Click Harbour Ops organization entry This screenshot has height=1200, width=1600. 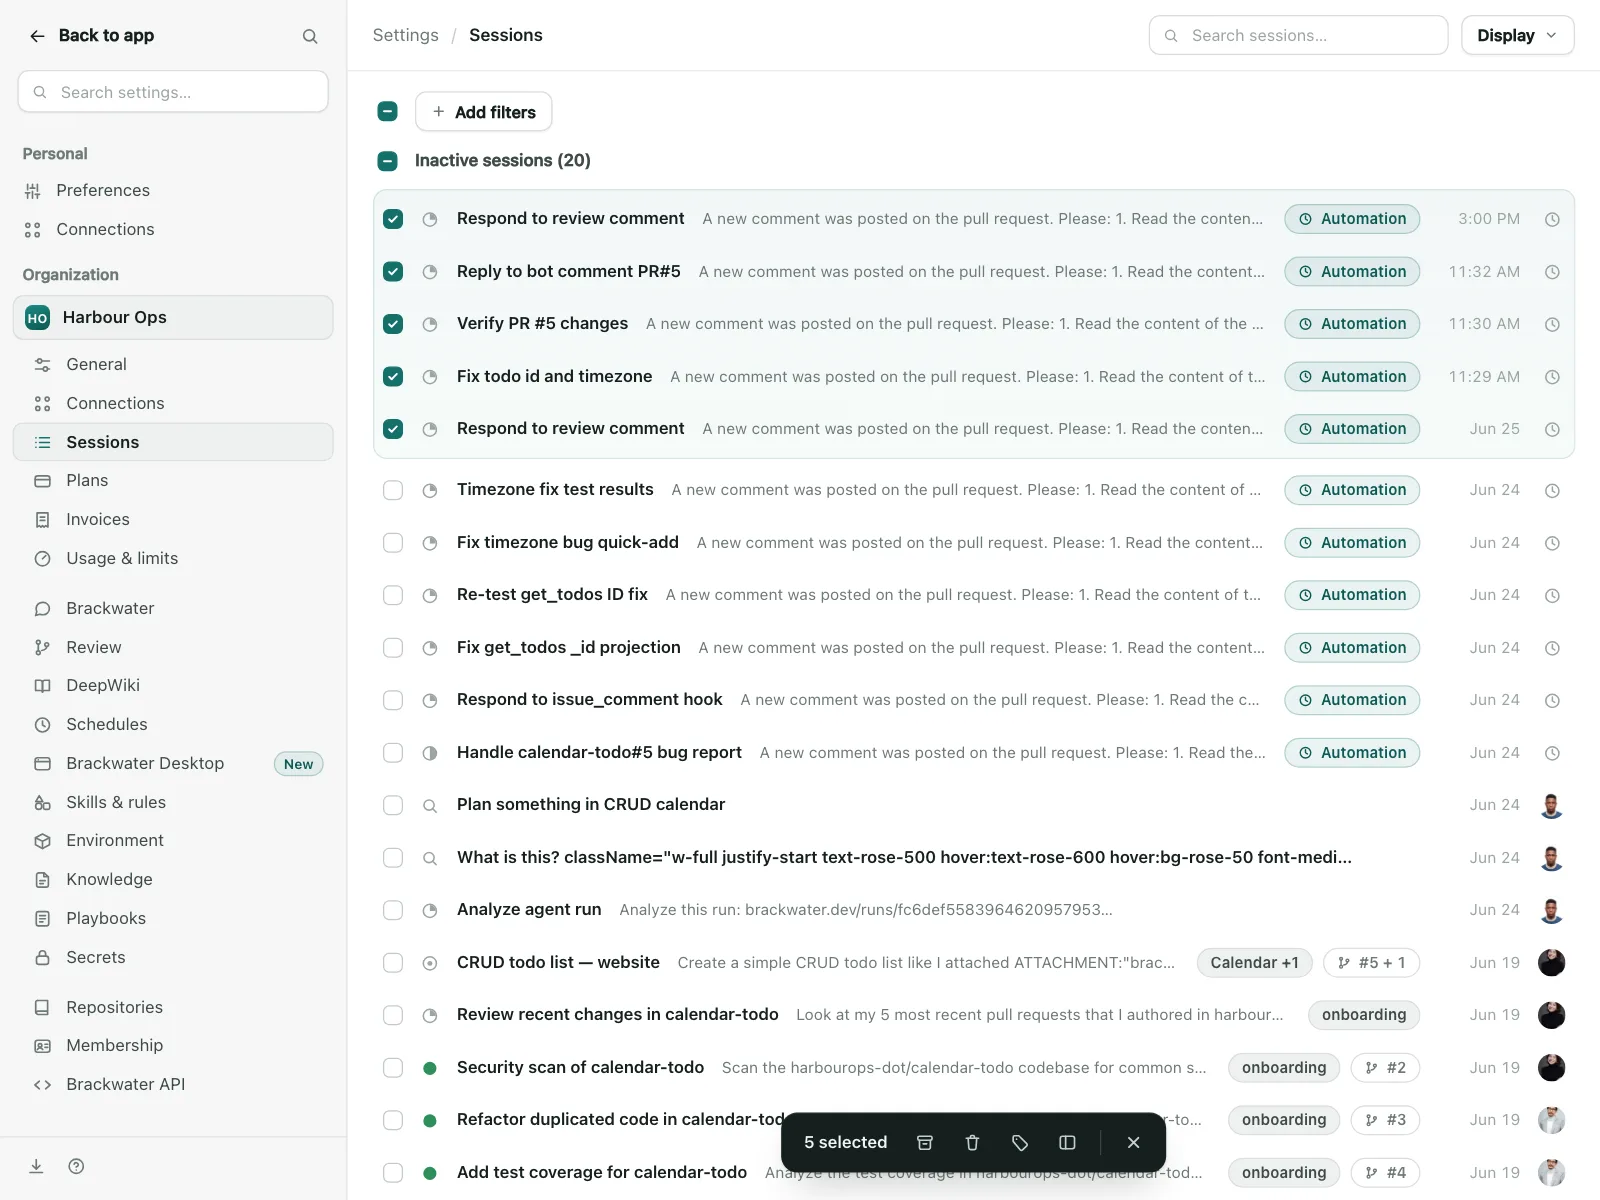173,317
